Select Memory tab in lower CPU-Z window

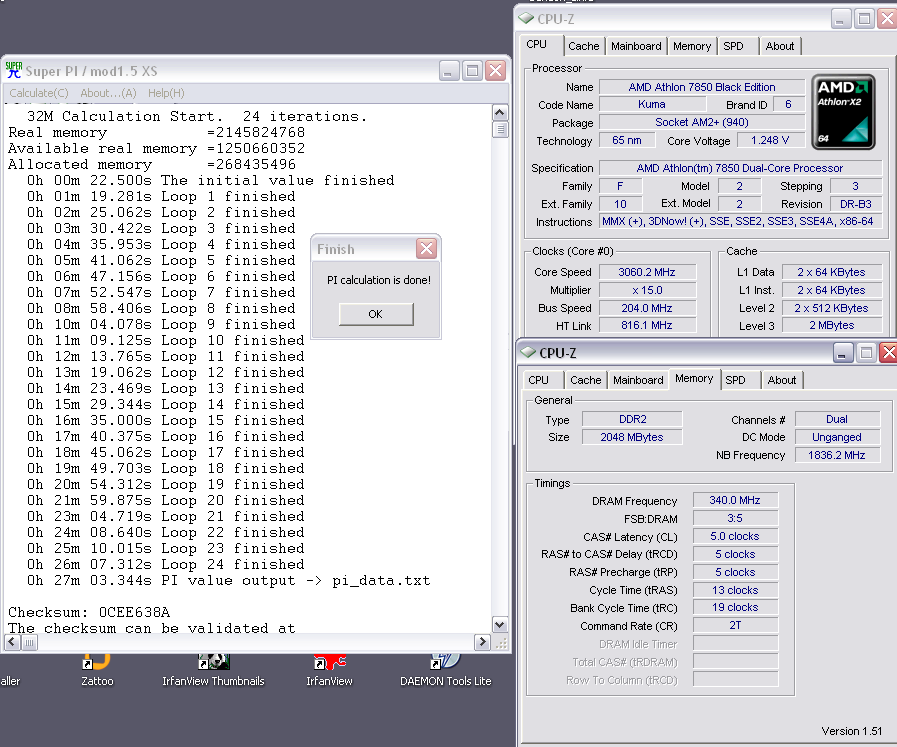point(694,379)
